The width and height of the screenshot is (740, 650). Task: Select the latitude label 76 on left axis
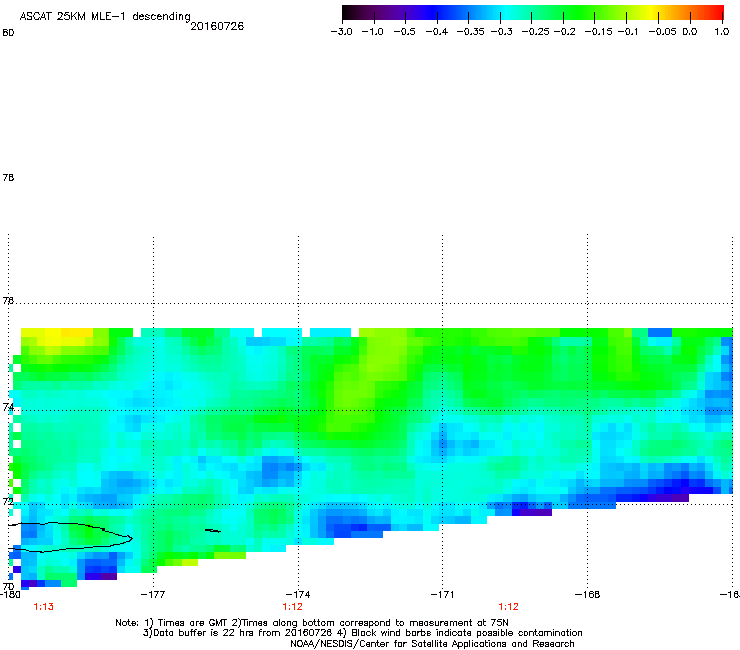click(8, 300)
